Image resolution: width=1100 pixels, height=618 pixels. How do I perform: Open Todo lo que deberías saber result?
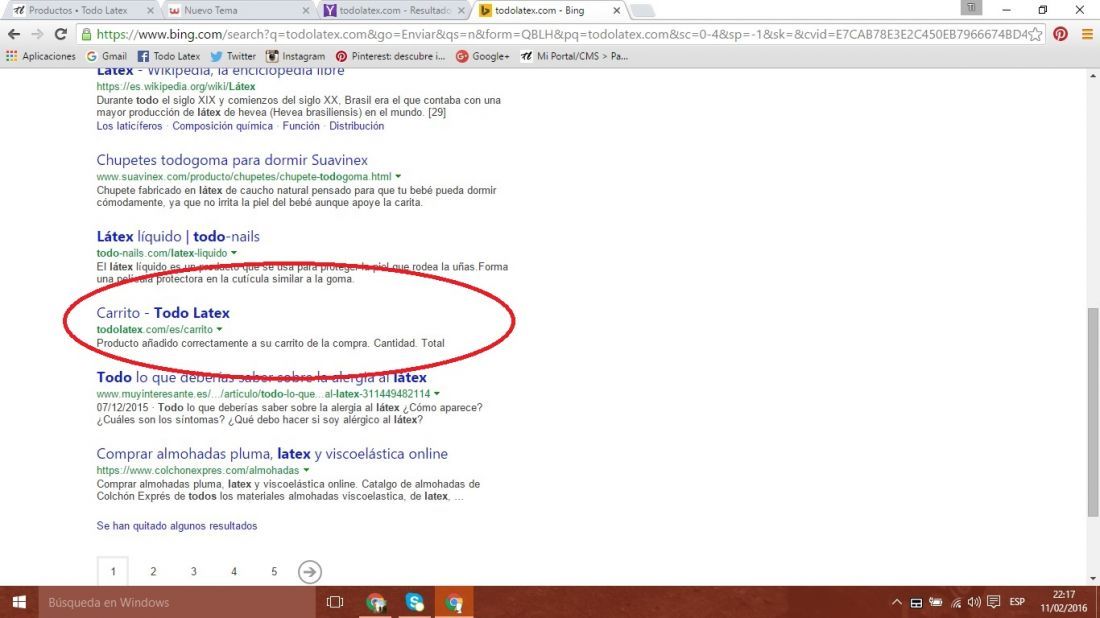click(x=261, y=377)
